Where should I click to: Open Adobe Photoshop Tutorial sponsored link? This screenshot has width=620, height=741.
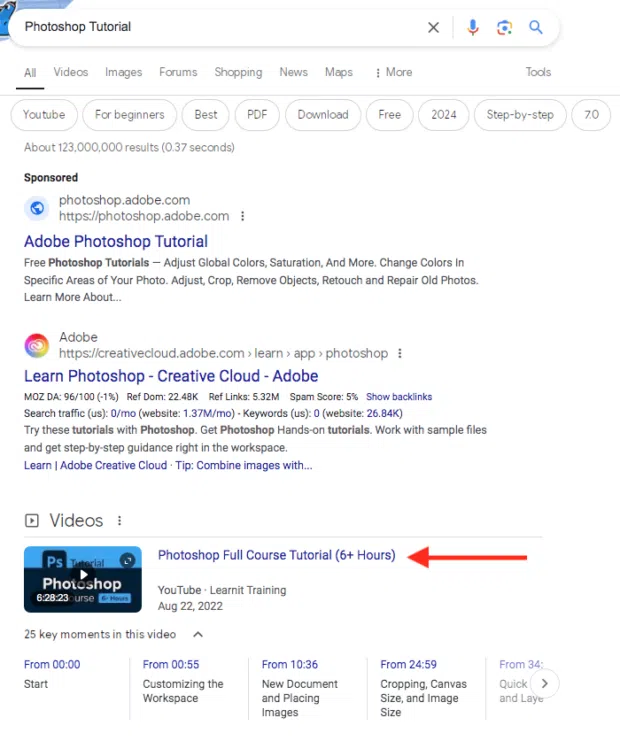116,241
